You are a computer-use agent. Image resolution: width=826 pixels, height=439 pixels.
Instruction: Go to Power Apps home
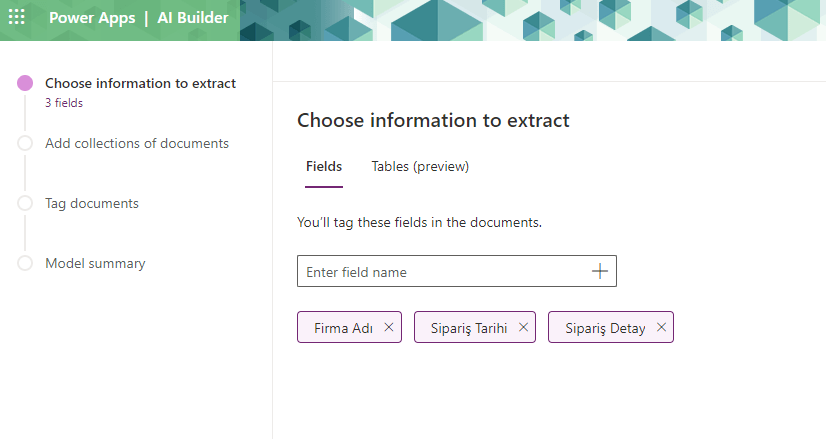point(92,18)
